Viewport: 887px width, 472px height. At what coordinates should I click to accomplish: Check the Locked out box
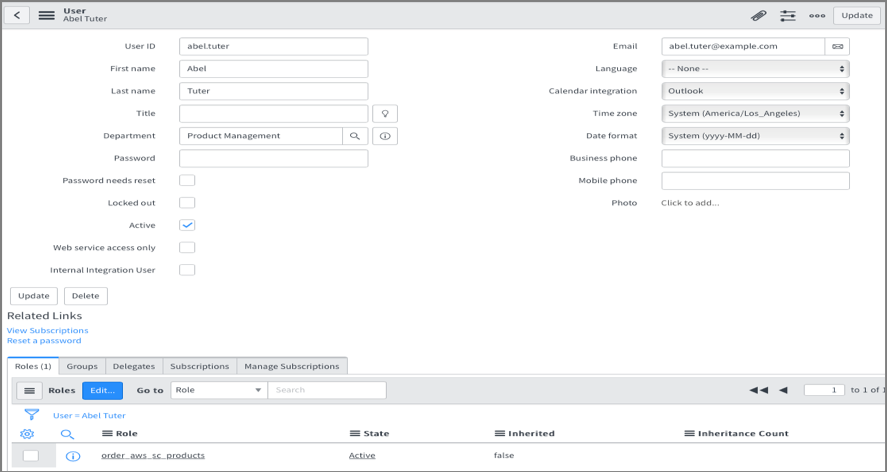click(187, 203)
